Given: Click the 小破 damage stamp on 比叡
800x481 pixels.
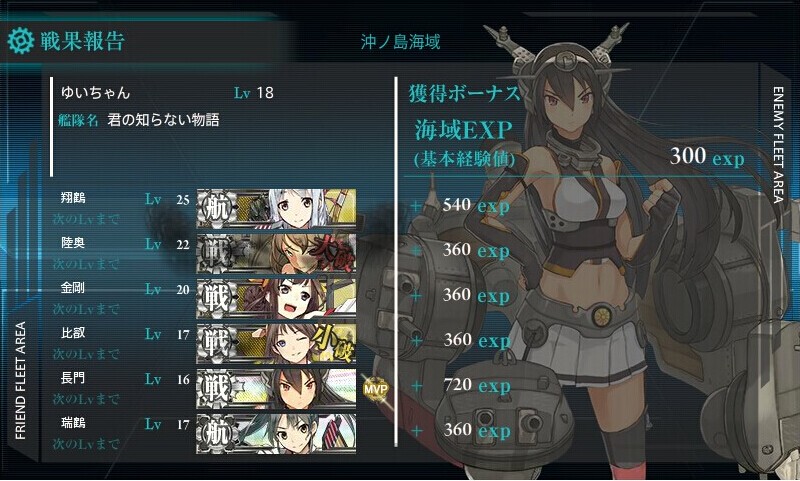Looking at the screenshot, I should (333, 343).
